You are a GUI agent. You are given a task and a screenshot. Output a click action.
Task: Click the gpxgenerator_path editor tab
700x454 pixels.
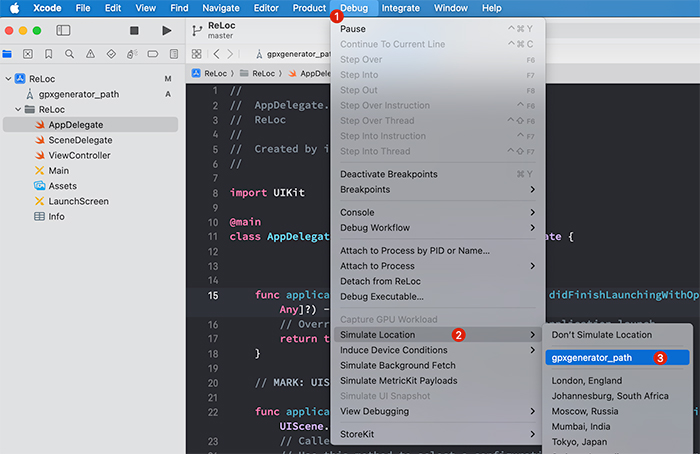tap(293, 54)
